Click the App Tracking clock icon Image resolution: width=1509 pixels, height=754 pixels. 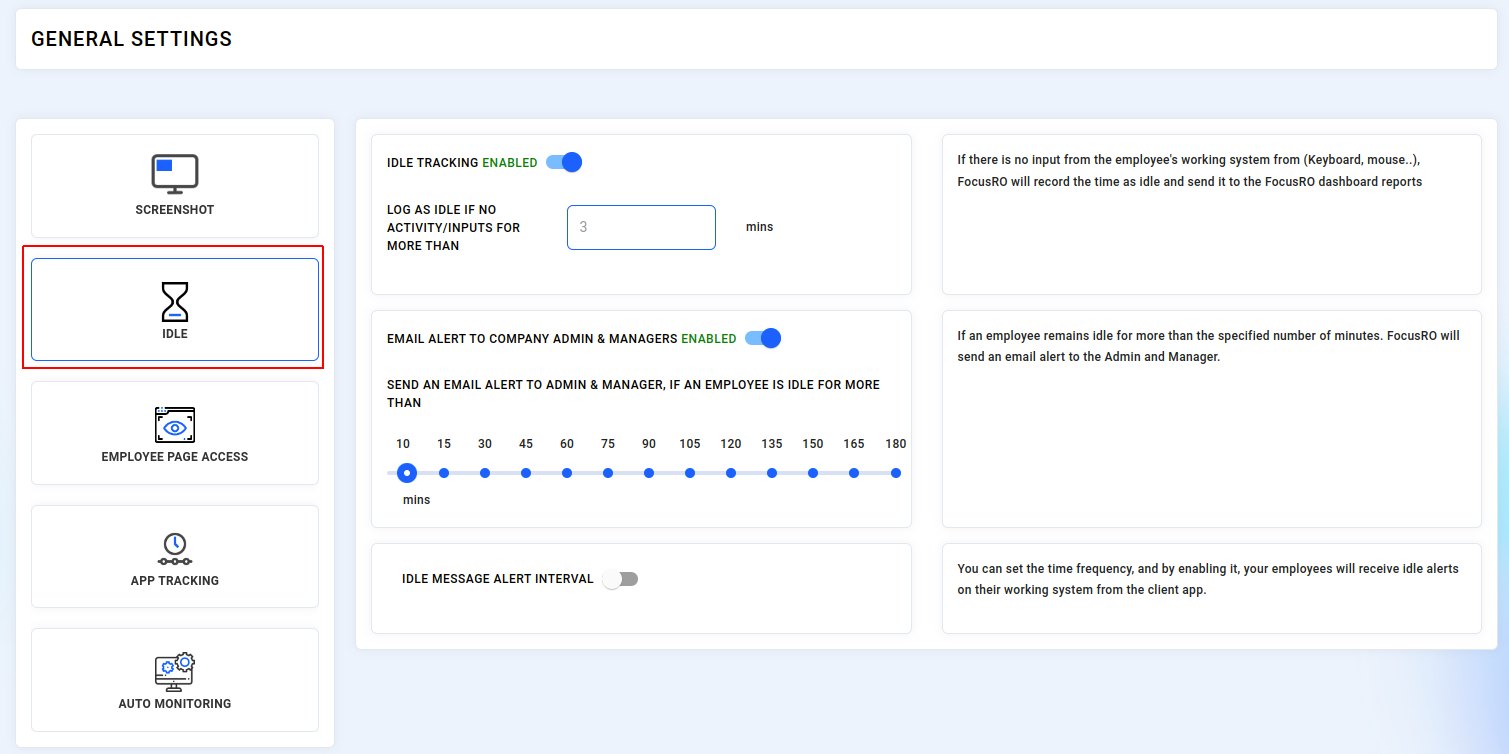175,548
